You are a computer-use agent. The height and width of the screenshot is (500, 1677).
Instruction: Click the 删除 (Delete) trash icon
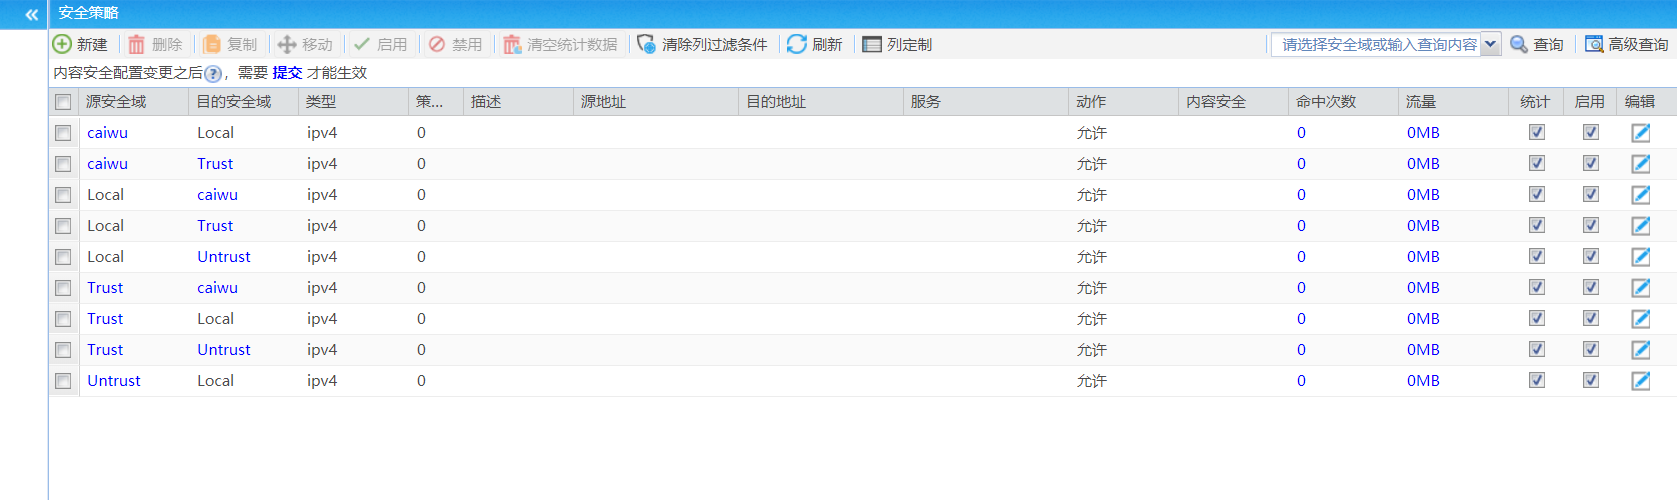(x=136, y=44)
